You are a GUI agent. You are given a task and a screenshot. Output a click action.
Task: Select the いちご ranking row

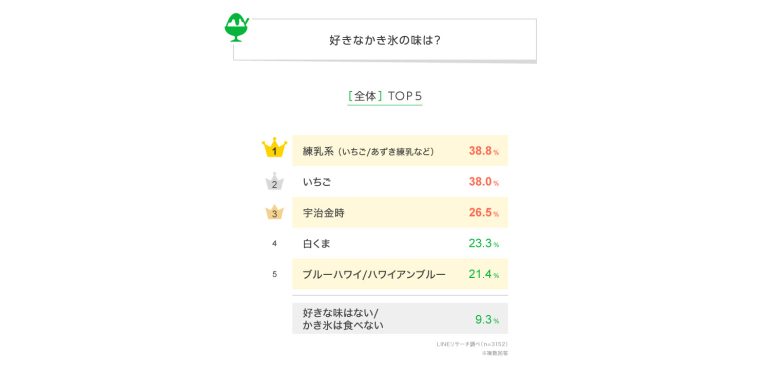(x=400, y=182)
